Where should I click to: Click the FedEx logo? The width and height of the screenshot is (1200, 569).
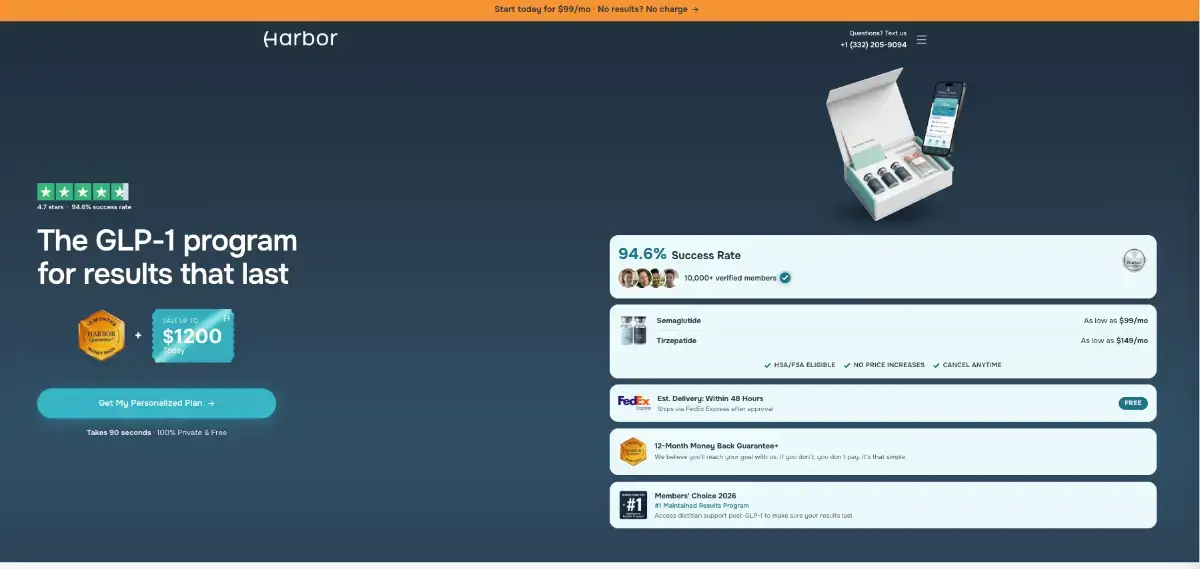click(634, 402)
